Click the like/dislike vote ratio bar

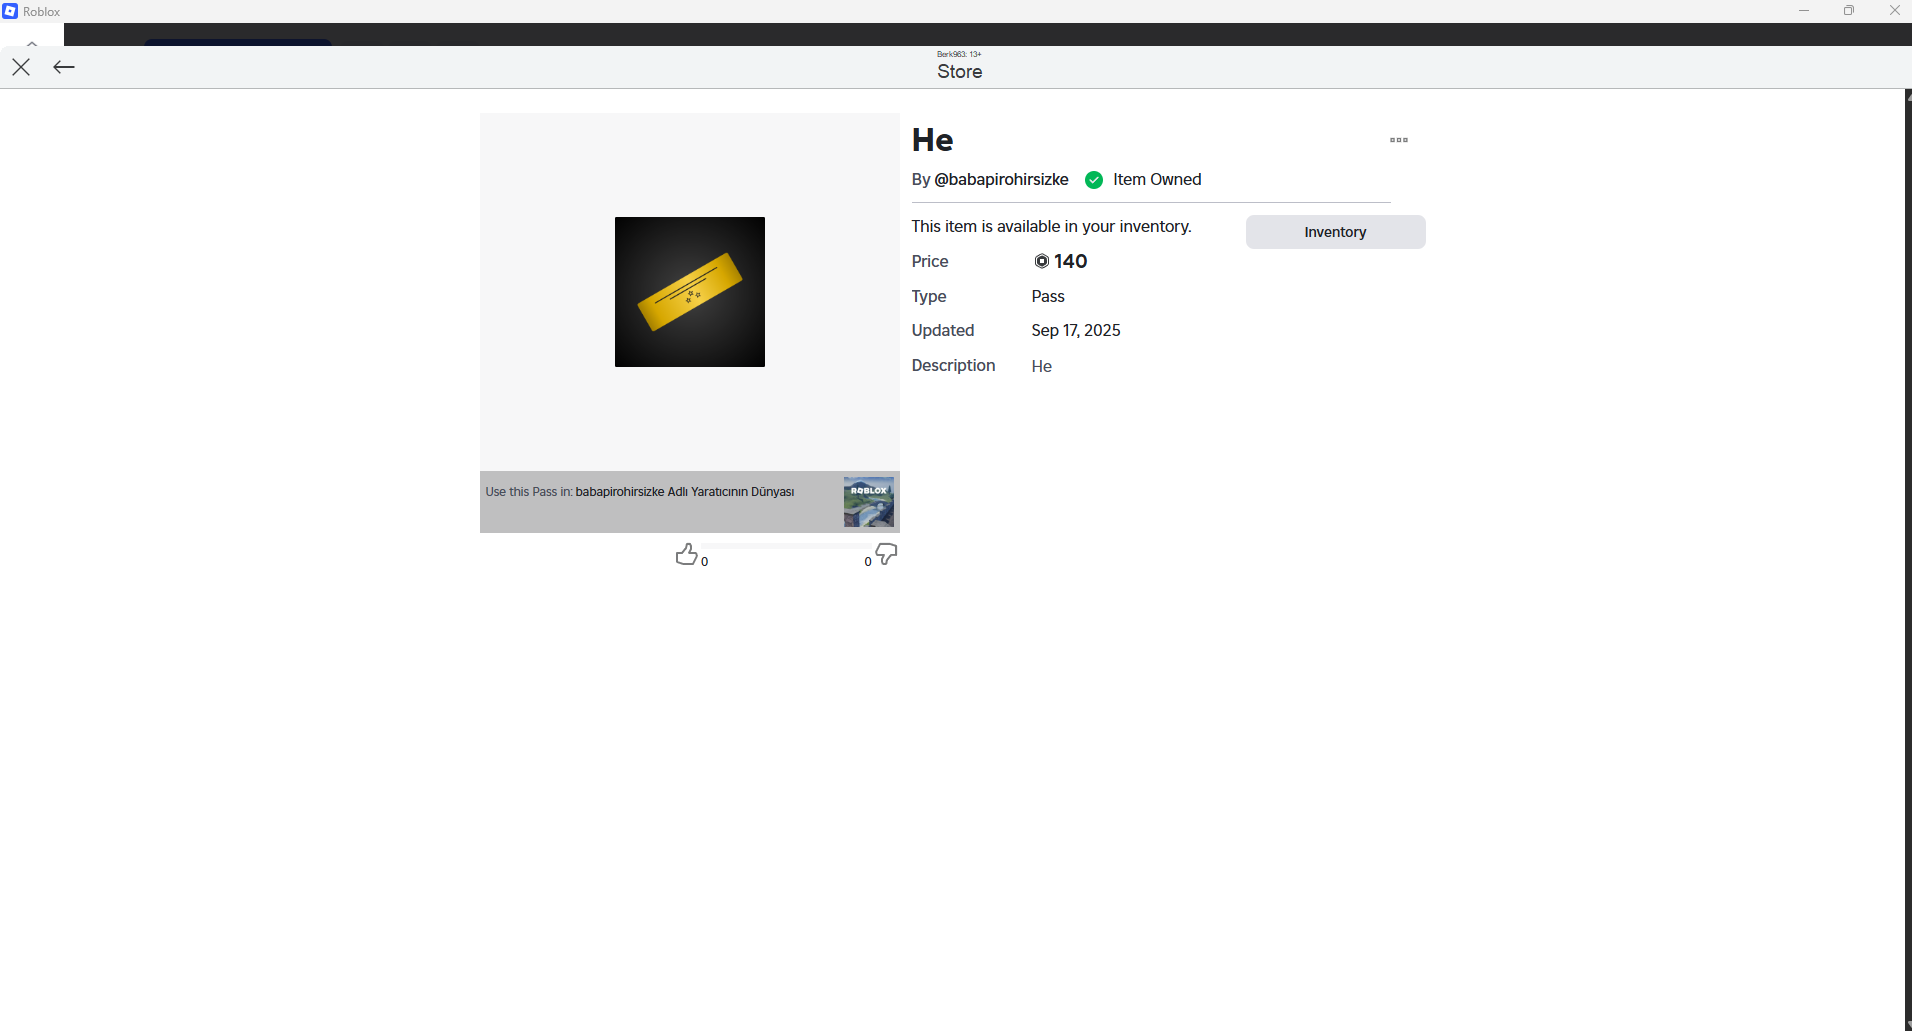(785, 546)
